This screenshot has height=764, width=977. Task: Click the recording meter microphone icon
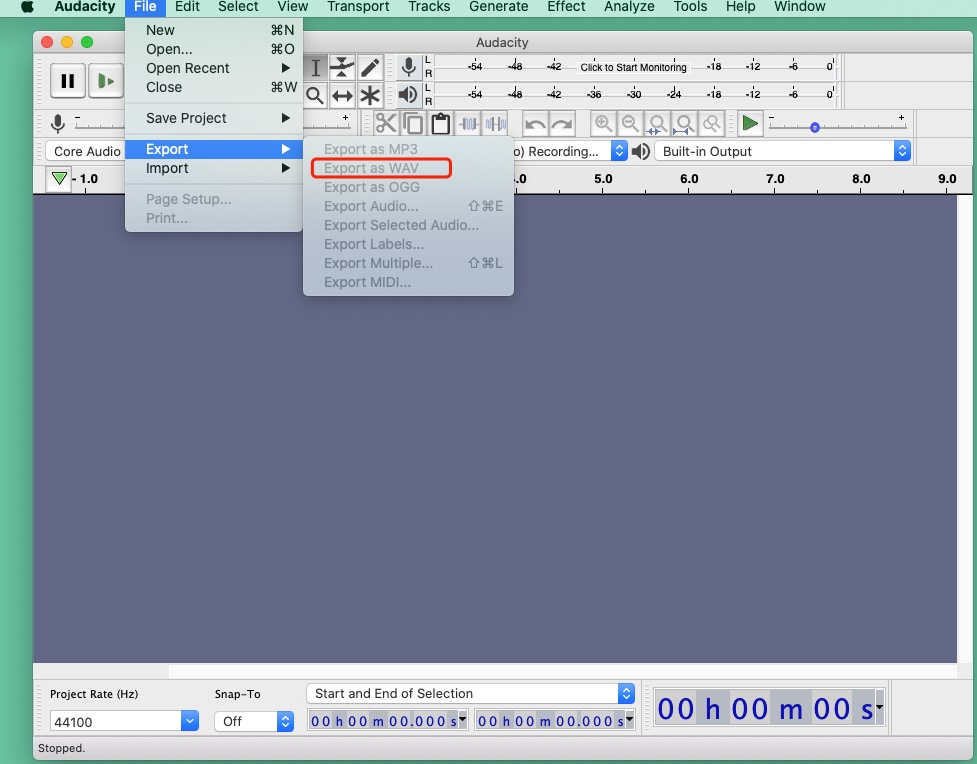(x=408, y=67)
